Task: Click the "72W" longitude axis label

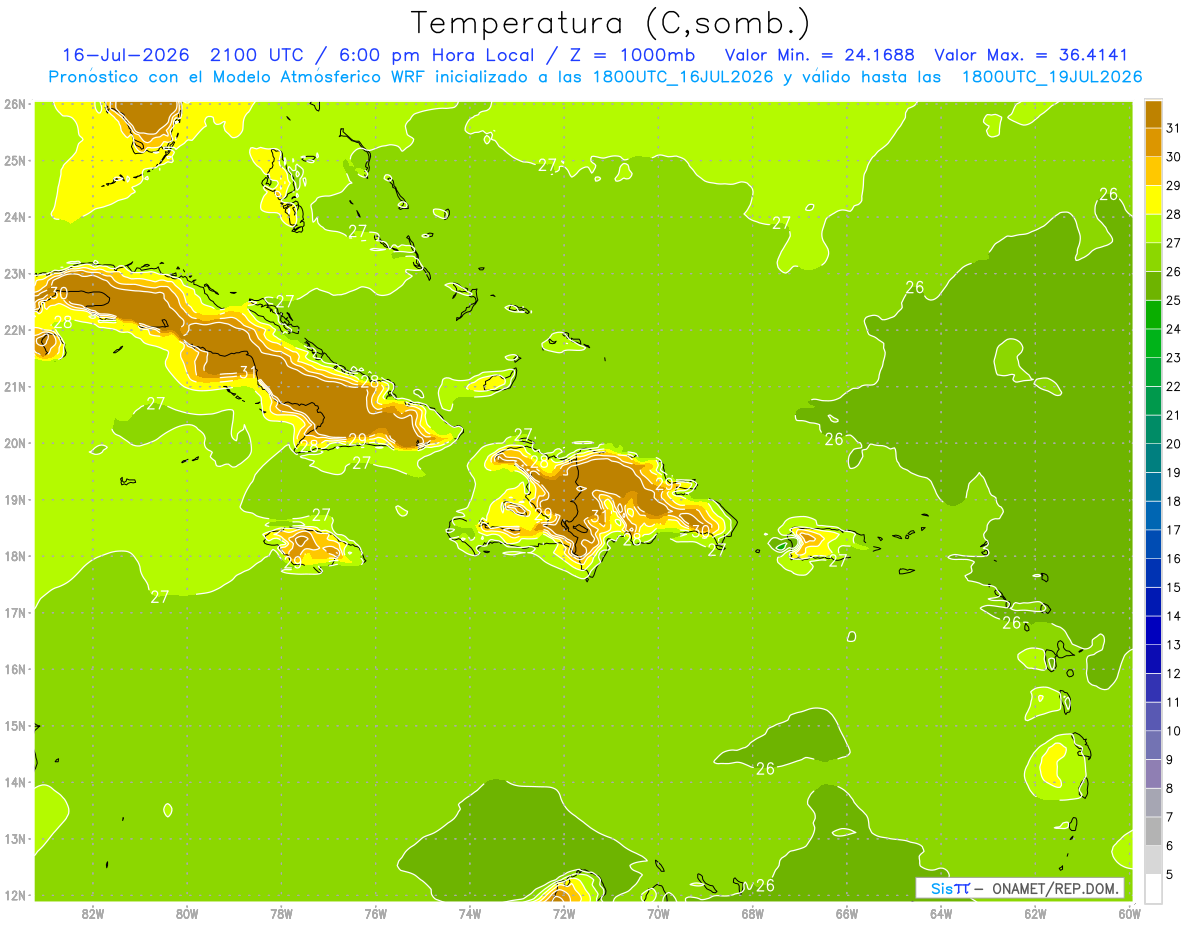Action: (x=564, y=913)
